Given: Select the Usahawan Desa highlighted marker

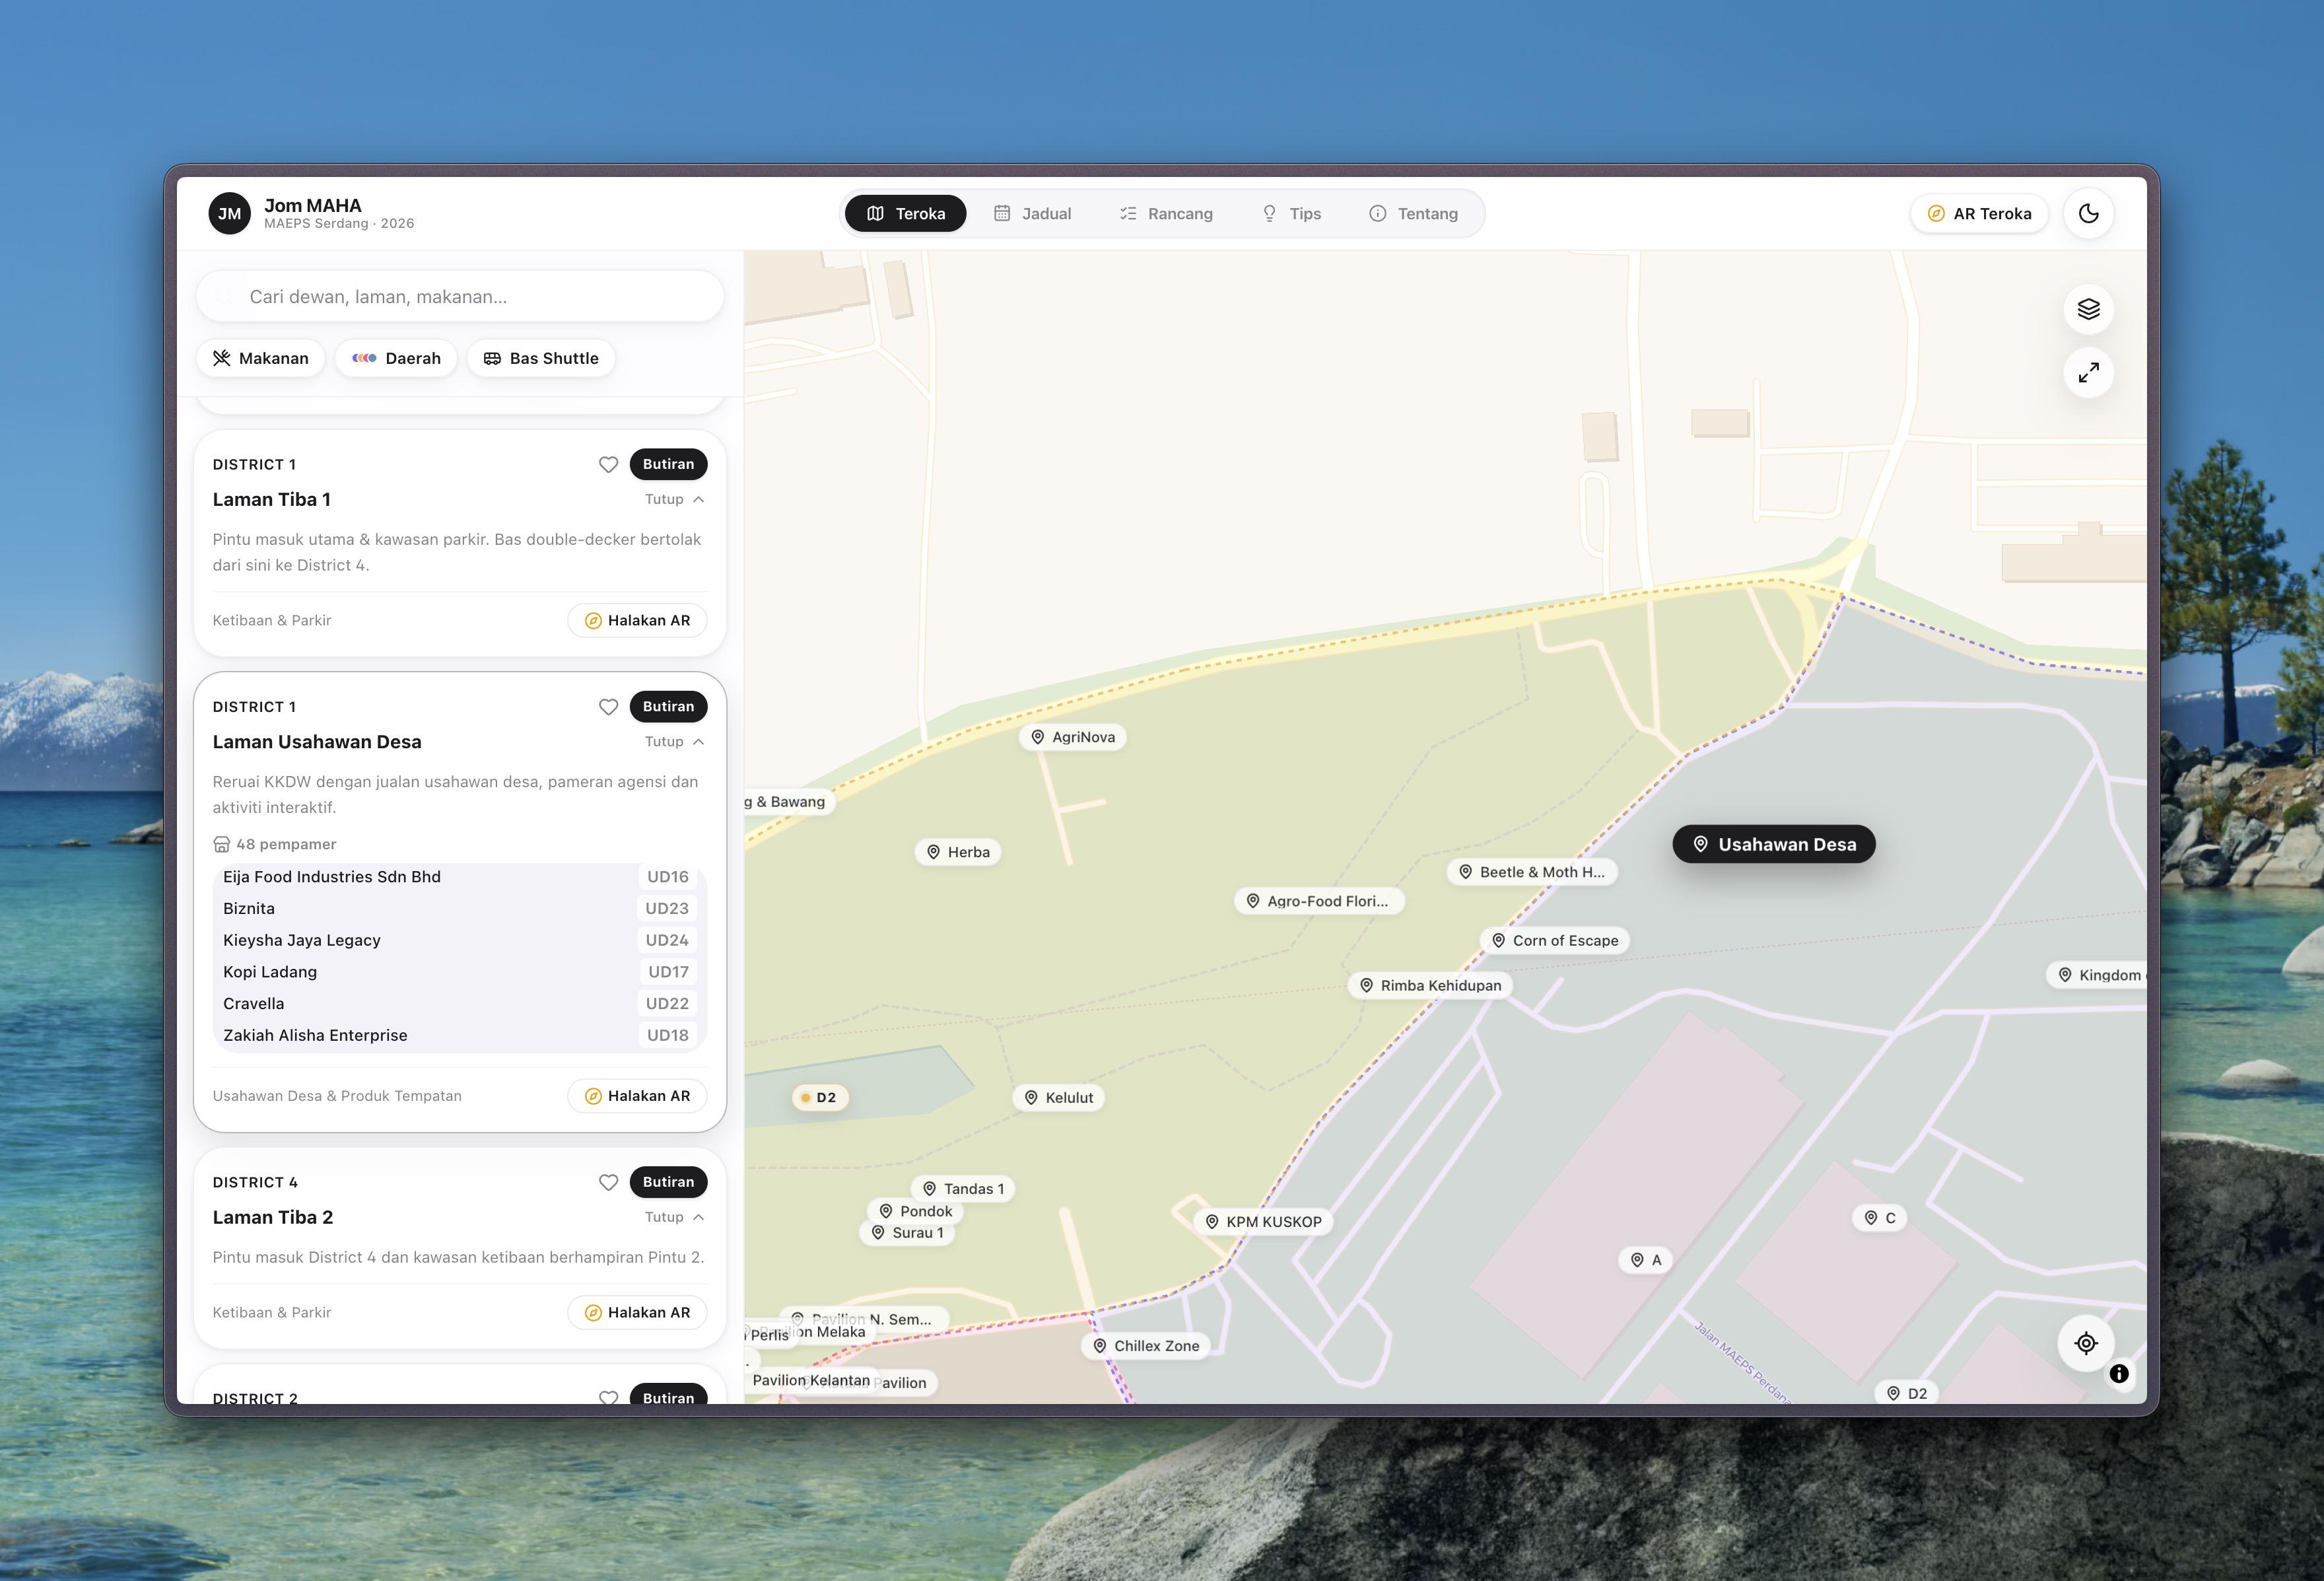Looking at the screenshot, I should coord(1774,844).
